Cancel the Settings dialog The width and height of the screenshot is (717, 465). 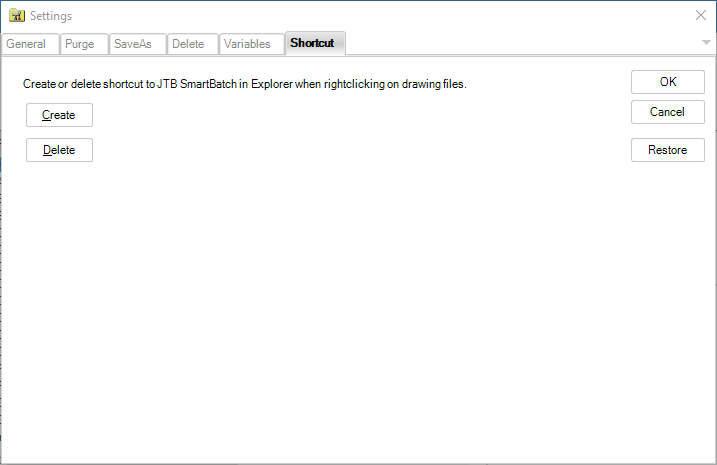click(668, 112)
